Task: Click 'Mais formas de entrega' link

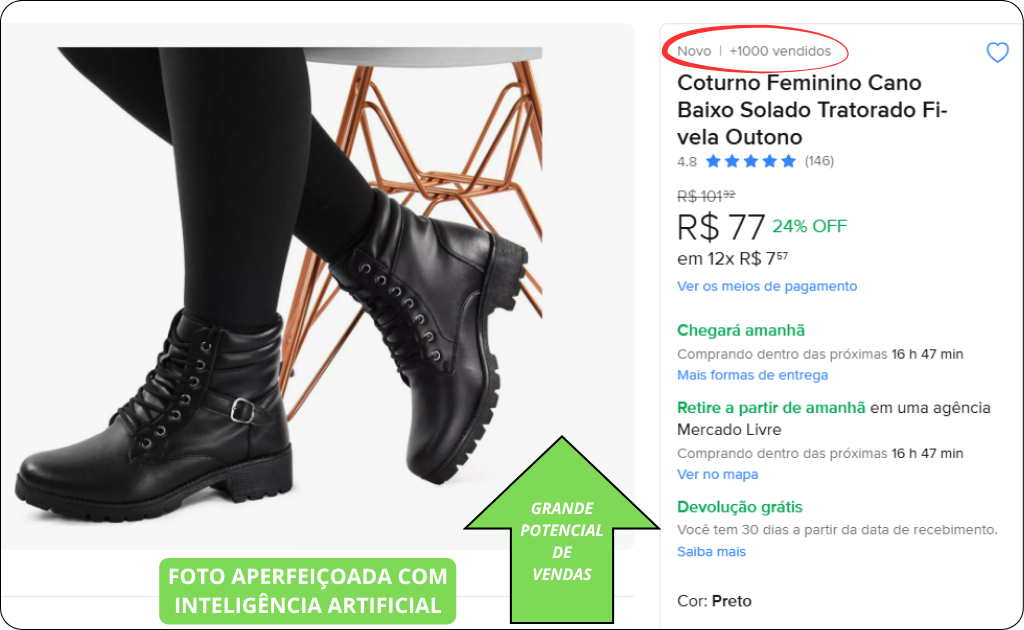Action: pyautogui.click(x=752, y=375)
